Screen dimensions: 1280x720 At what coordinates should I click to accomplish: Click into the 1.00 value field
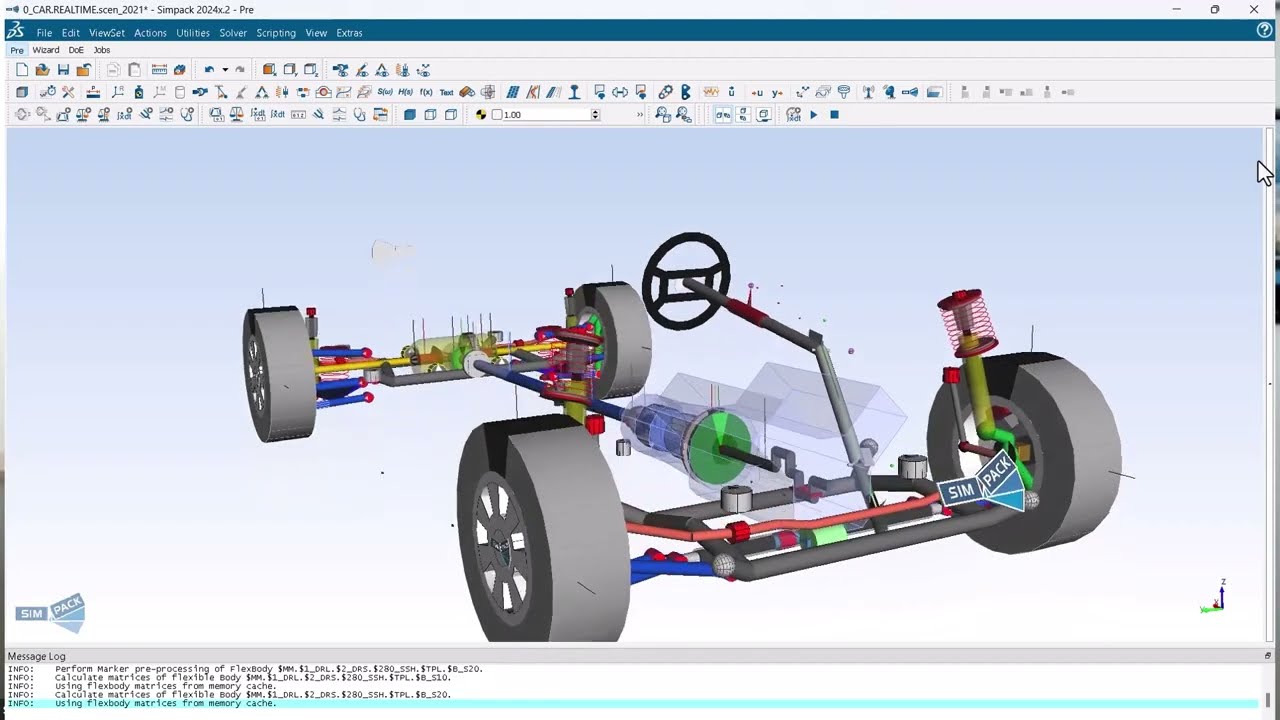[546, 115]
